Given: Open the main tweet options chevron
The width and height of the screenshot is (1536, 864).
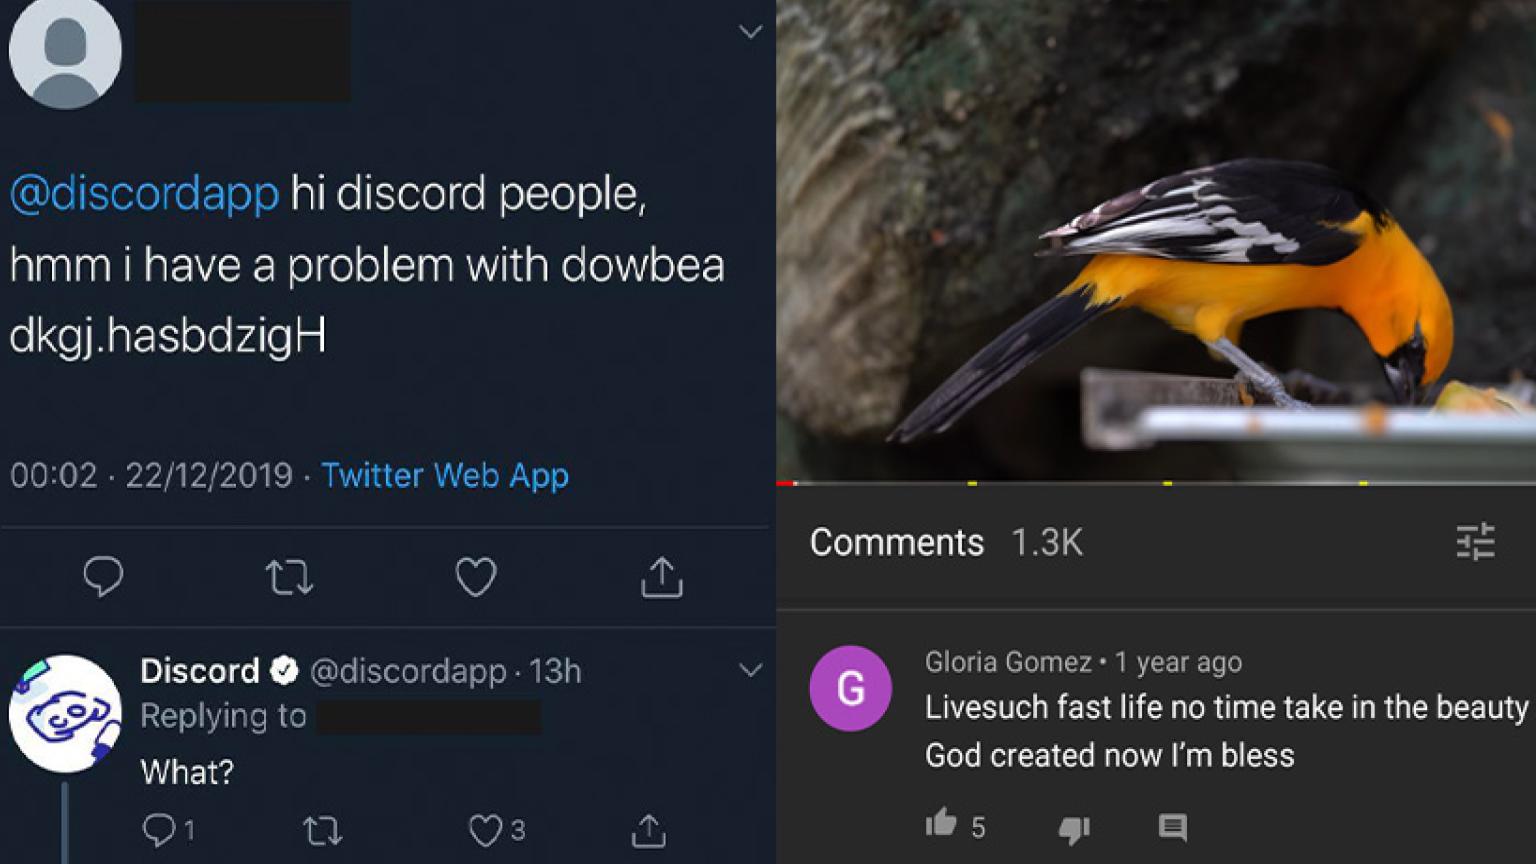Looking at the screenshot, I should (x=750, y=32).
